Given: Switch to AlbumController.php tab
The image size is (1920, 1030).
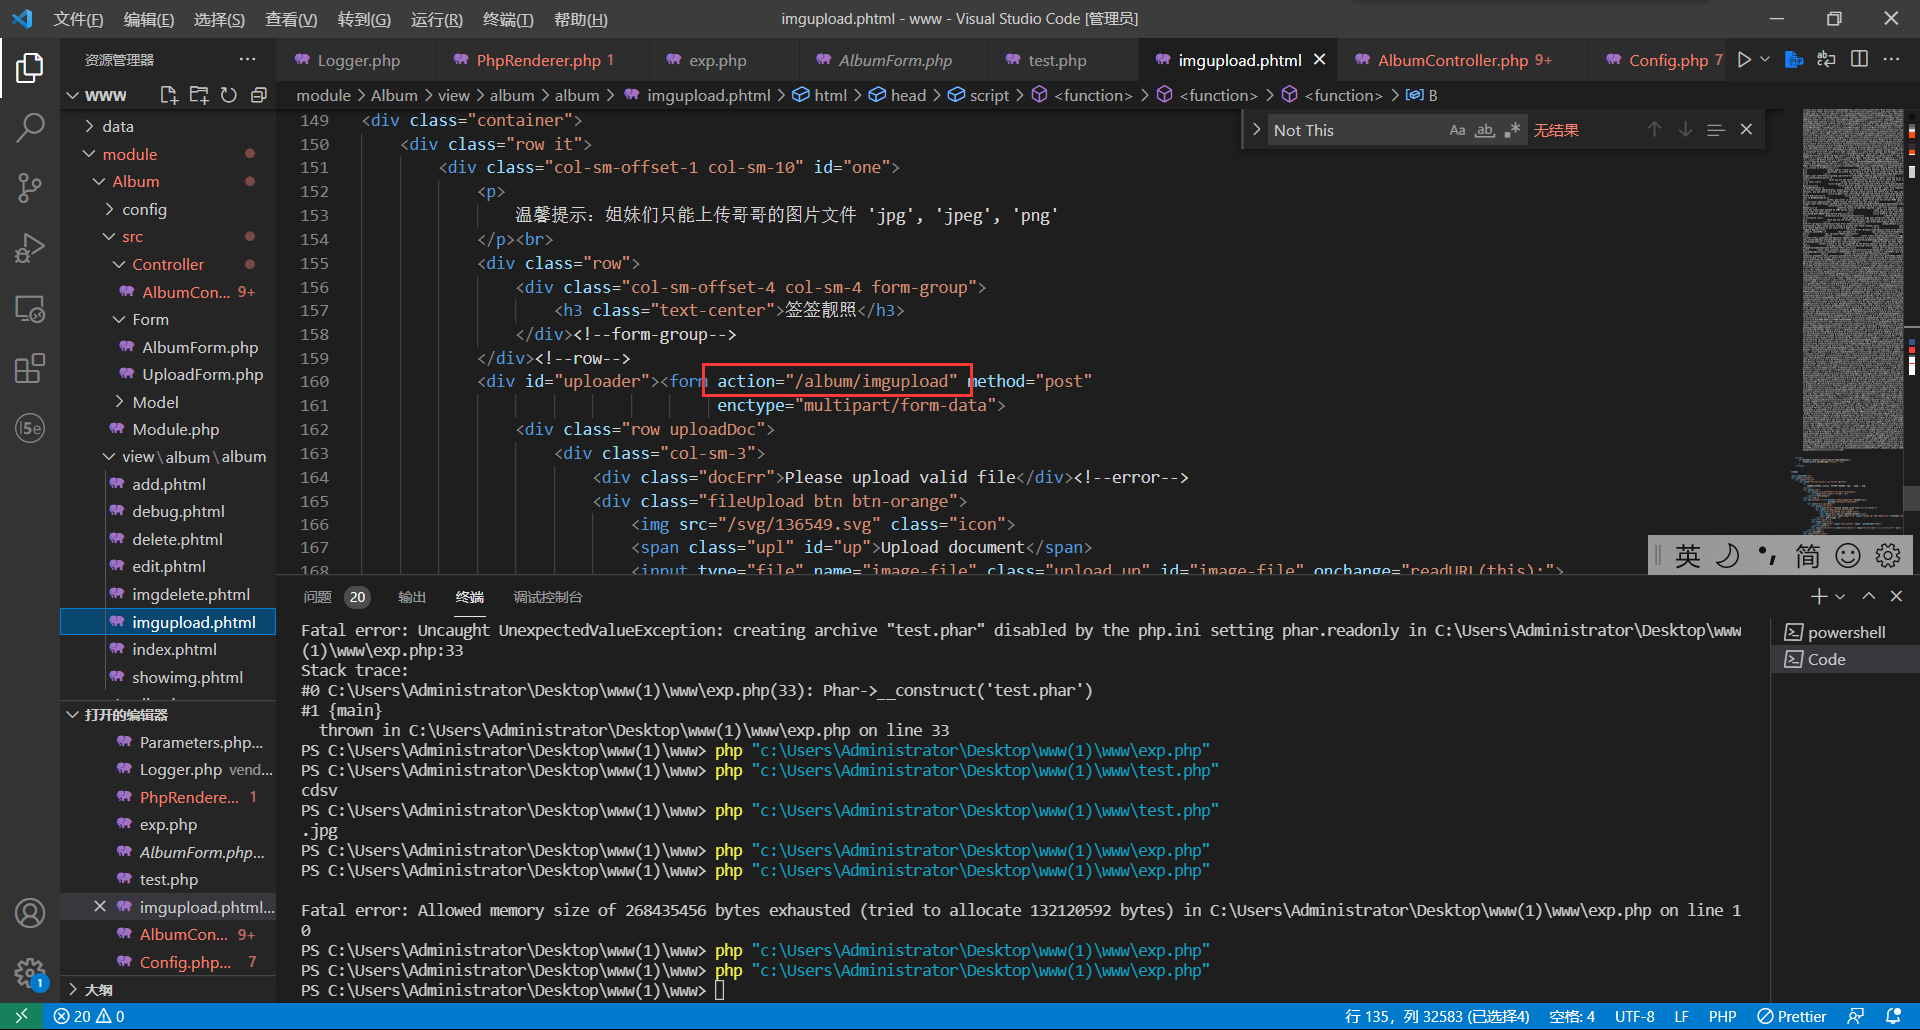Looking at the screenshot, I should pyautogui.click(x=1464, y=60).
